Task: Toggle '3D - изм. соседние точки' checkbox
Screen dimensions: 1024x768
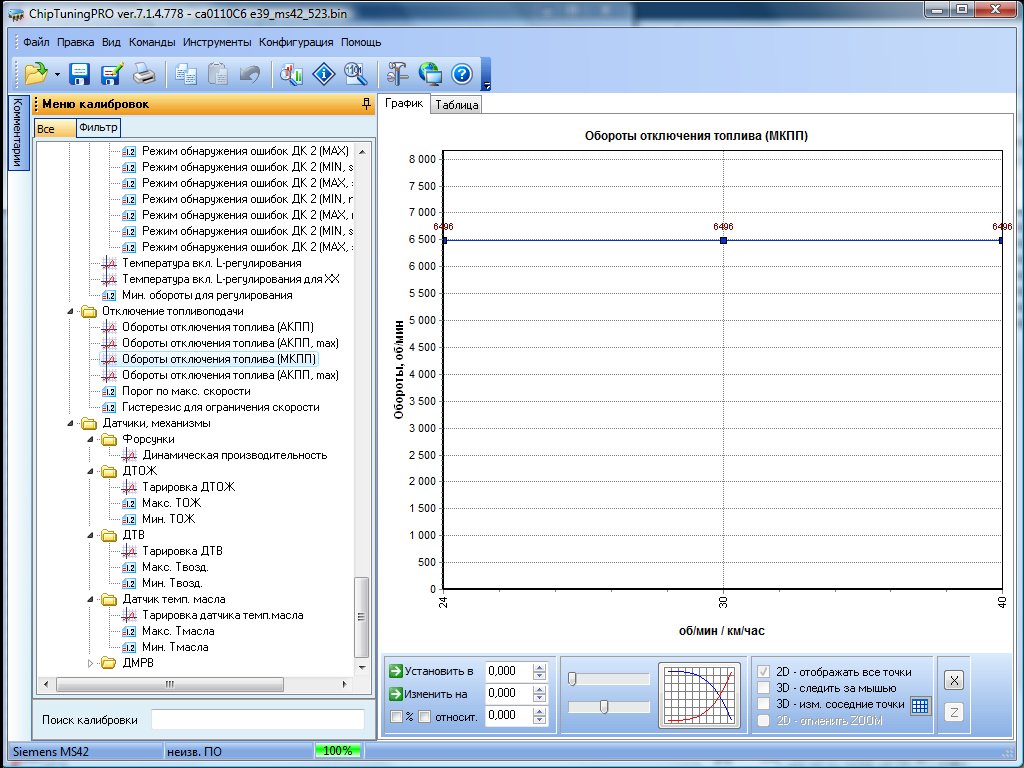Action: point(765,704)
